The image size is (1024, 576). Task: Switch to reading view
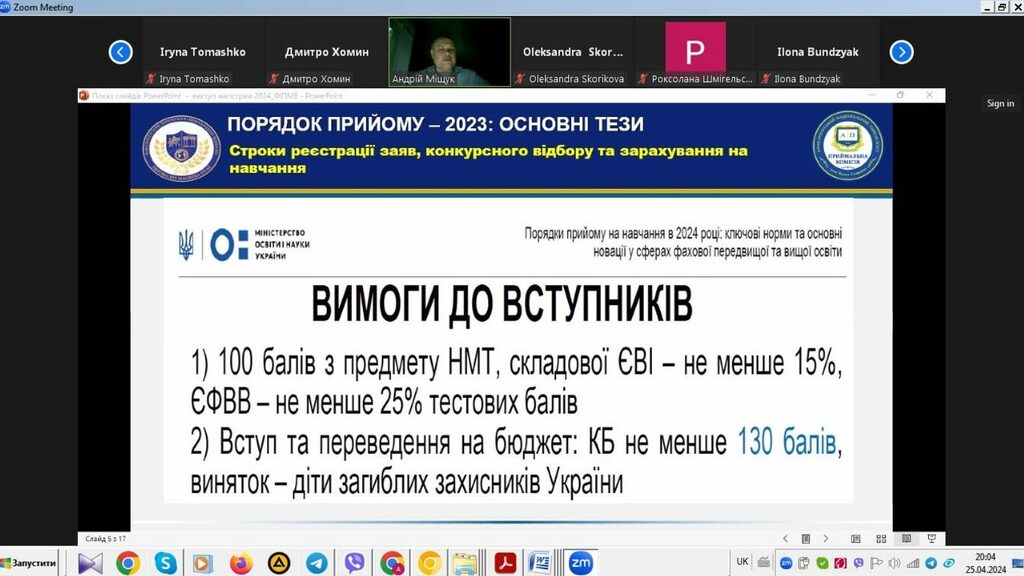pyautogui.click(x=906, y=538)
